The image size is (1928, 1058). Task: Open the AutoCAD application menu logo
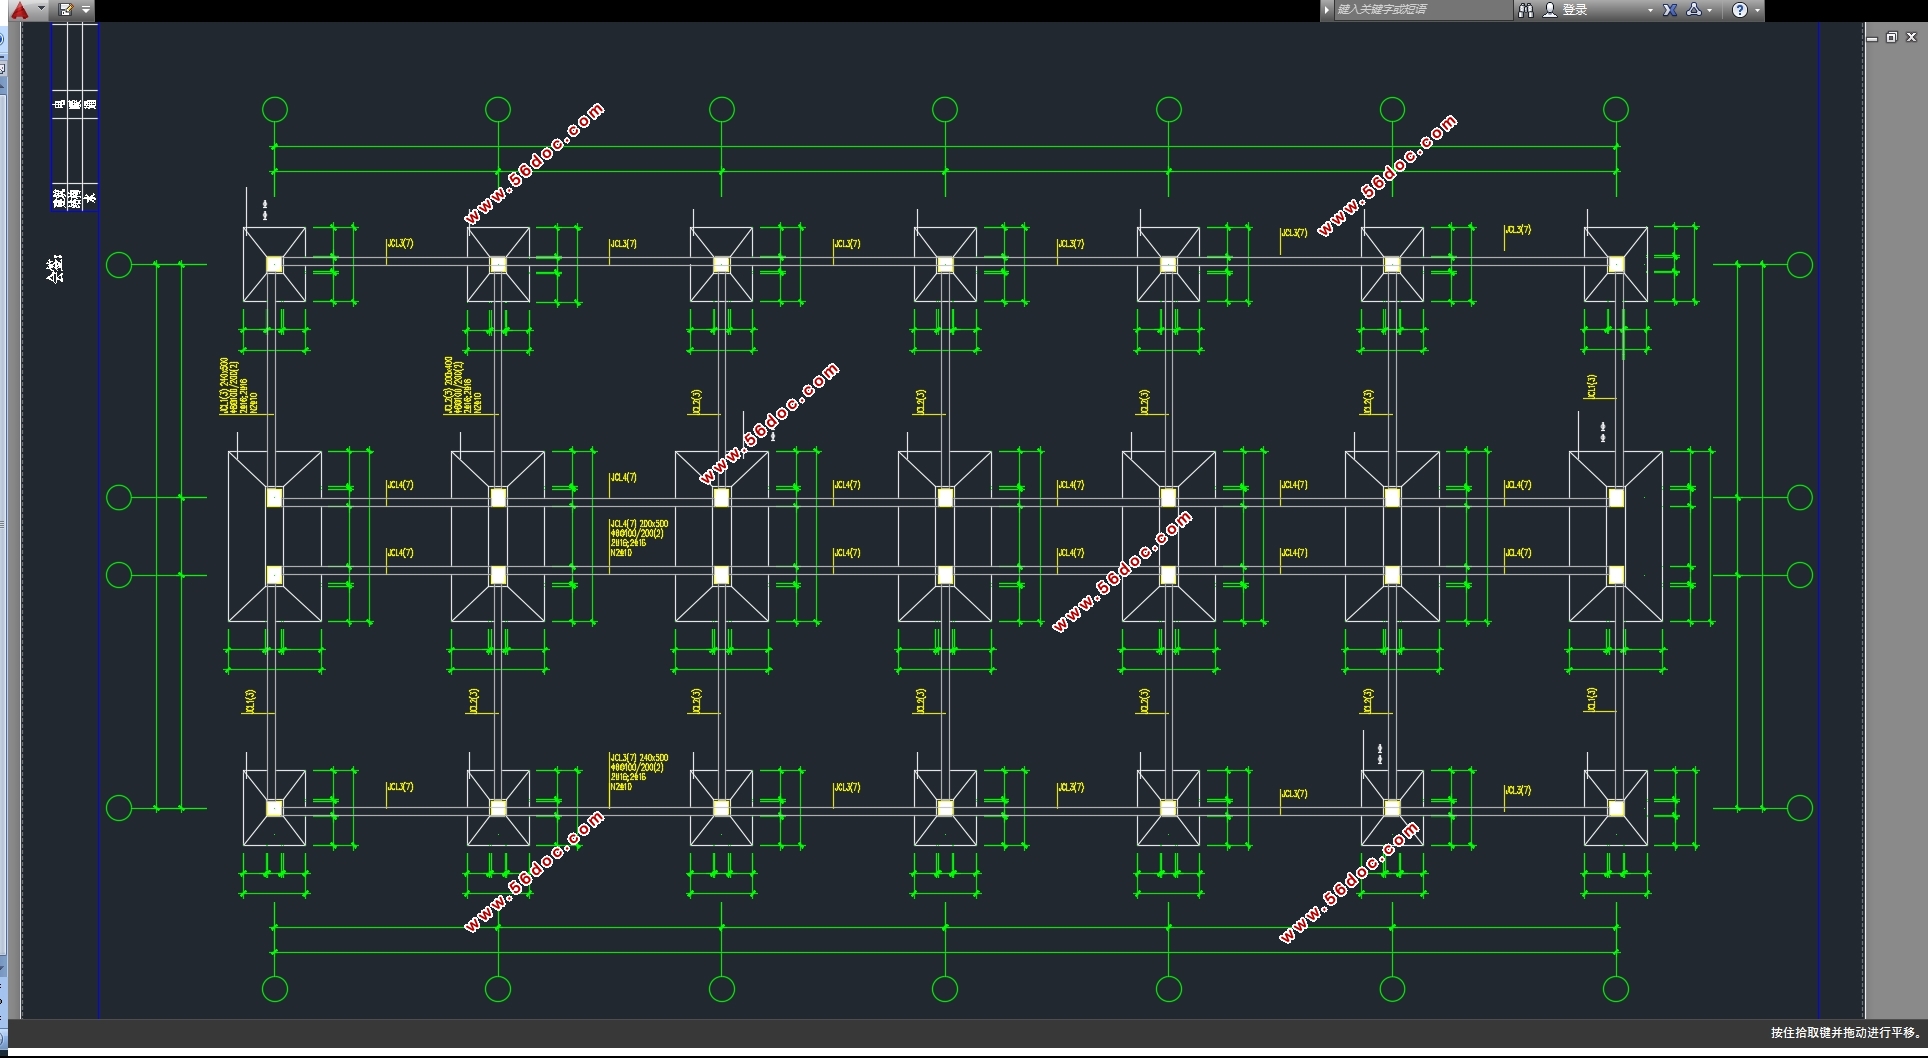click(19, 10)
